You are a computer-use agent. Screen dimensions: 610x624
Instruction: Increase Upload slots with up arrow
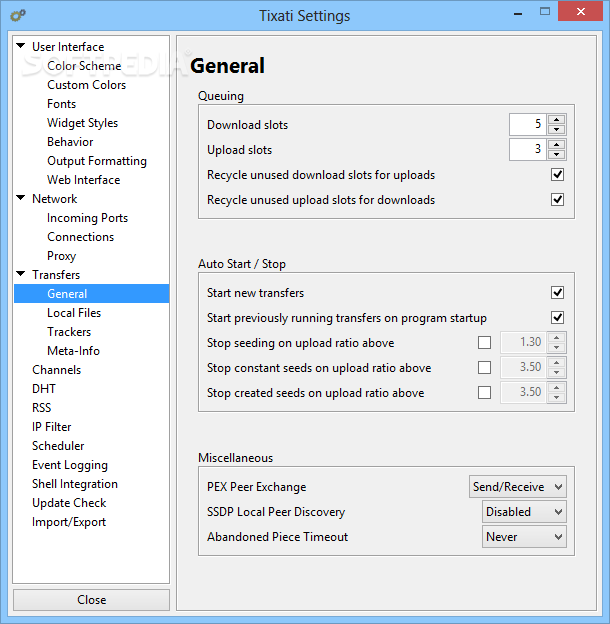point(556,144)
